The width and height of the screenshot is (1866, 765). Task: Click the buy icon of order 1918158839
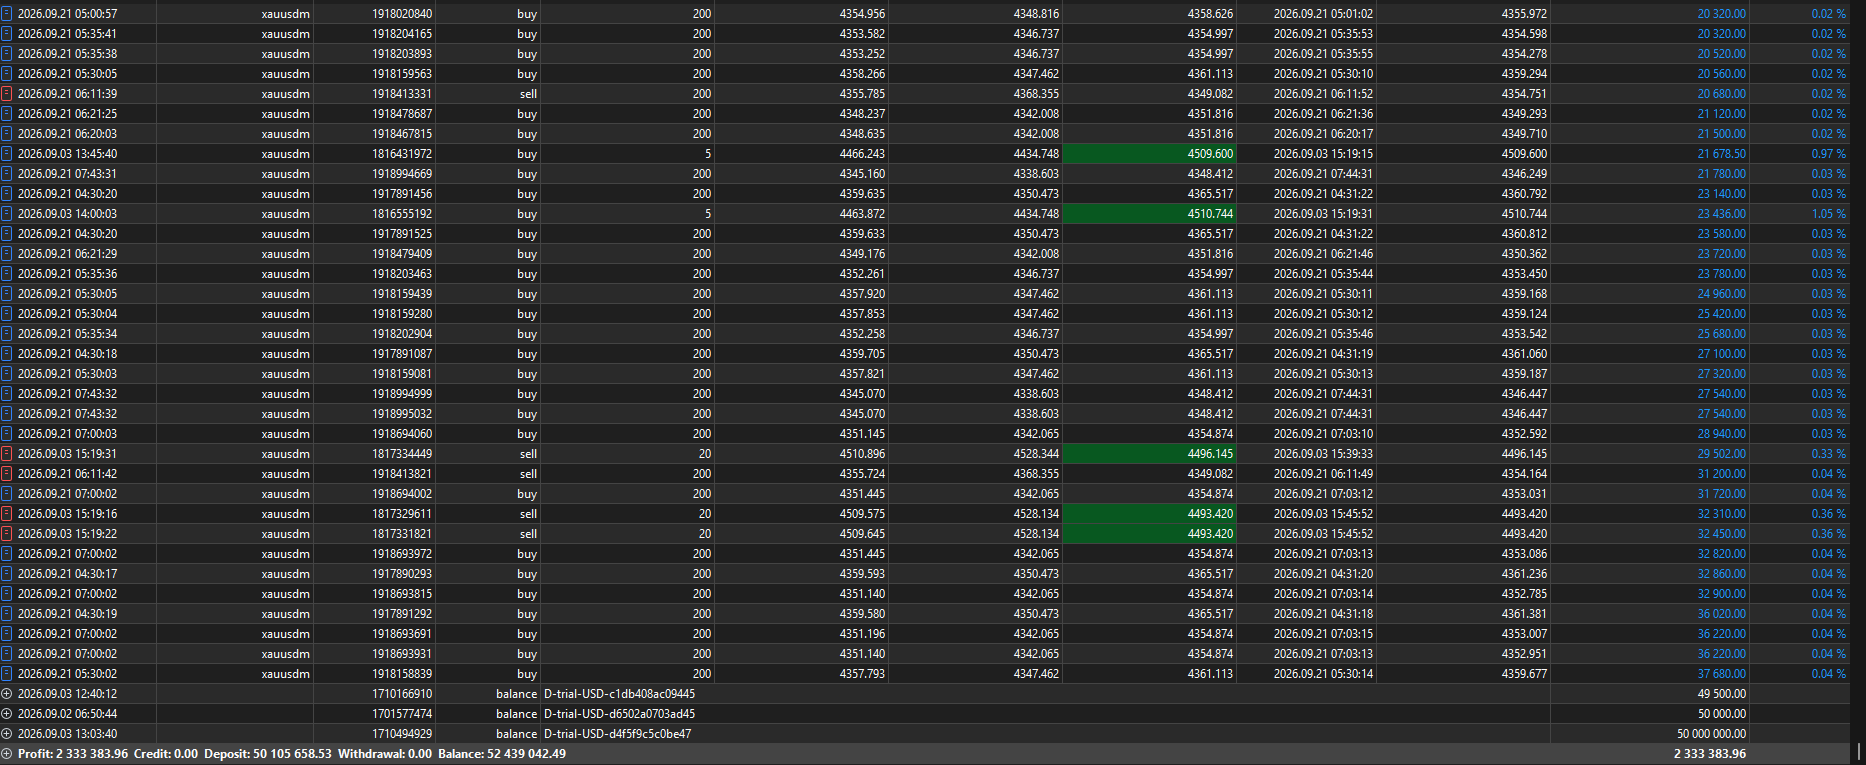pyautogui.click(x=7, y=673)
